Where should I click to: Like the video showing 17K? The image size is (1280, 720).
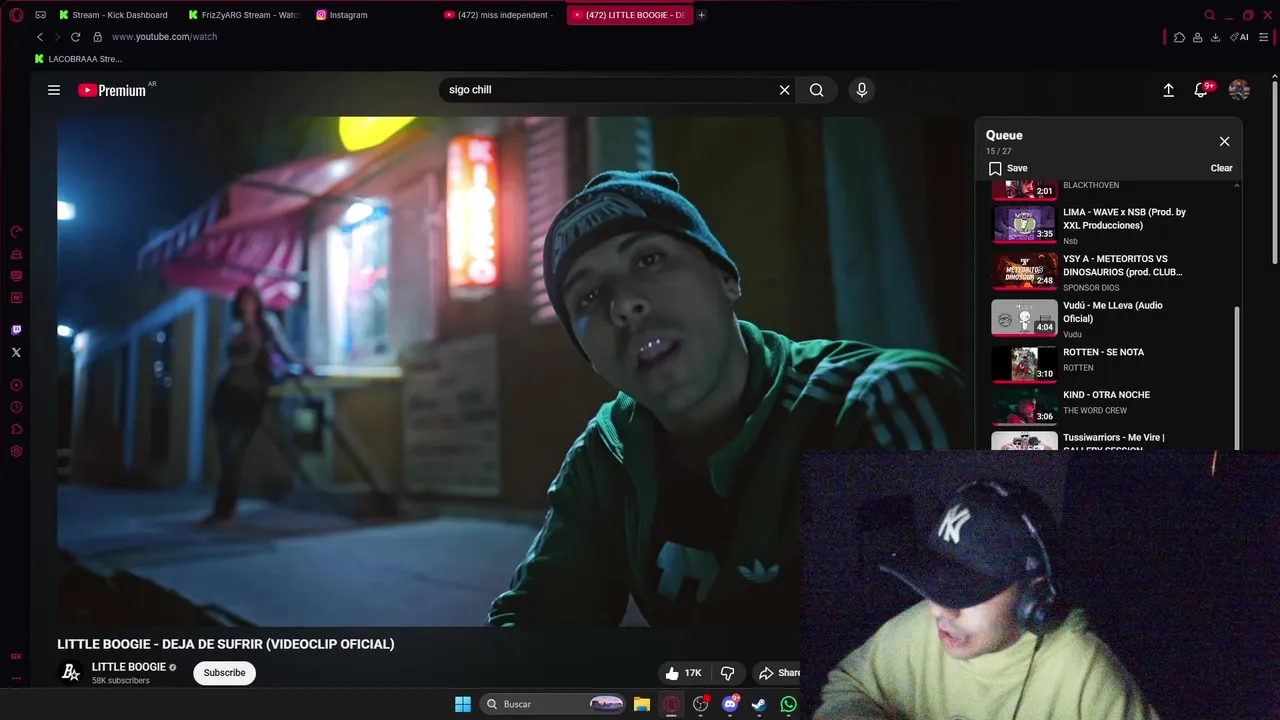coord(684,673)
